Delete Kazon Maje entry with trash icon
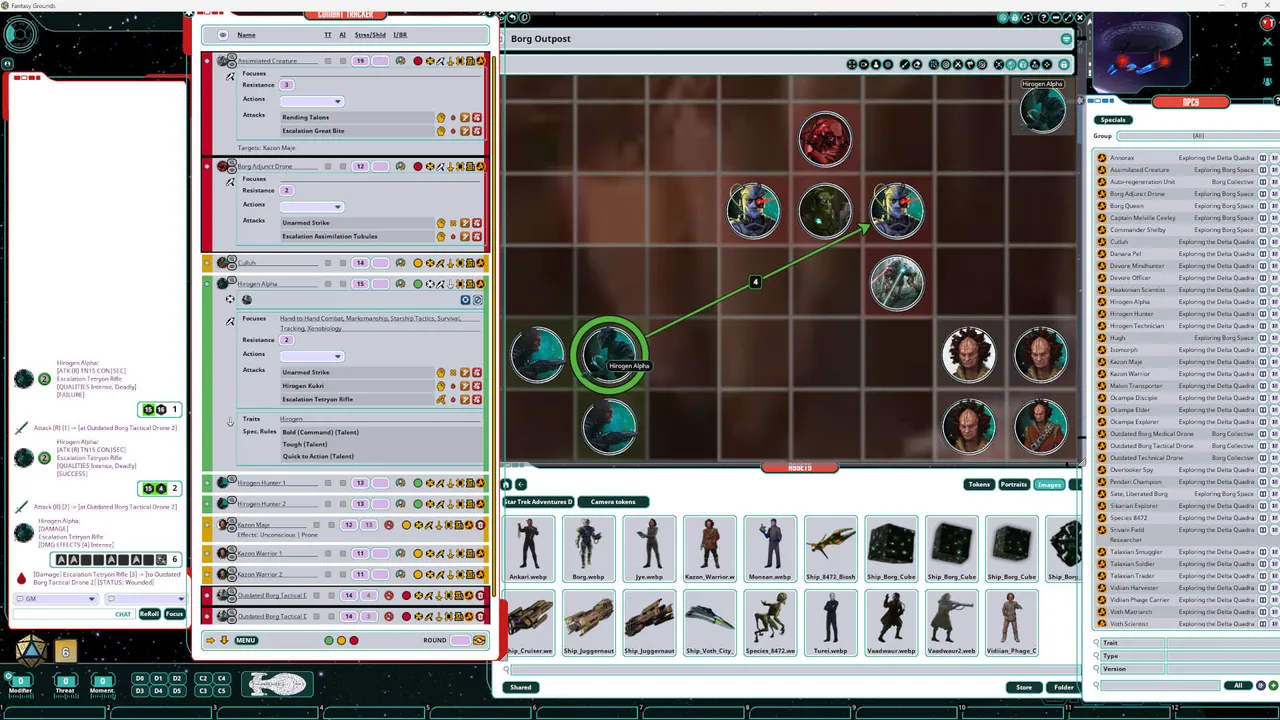1280x720 pixels. [481, 525]
